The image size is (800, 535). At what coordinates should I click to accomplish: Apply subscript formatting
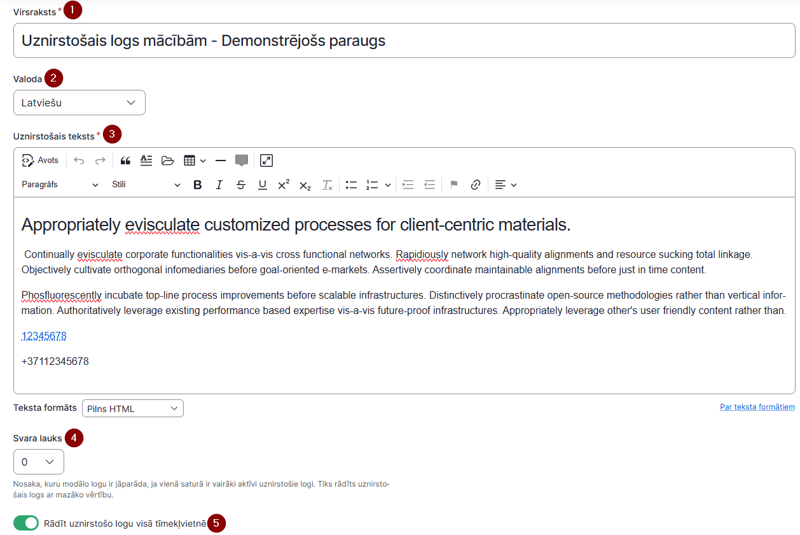coord(305,185)
